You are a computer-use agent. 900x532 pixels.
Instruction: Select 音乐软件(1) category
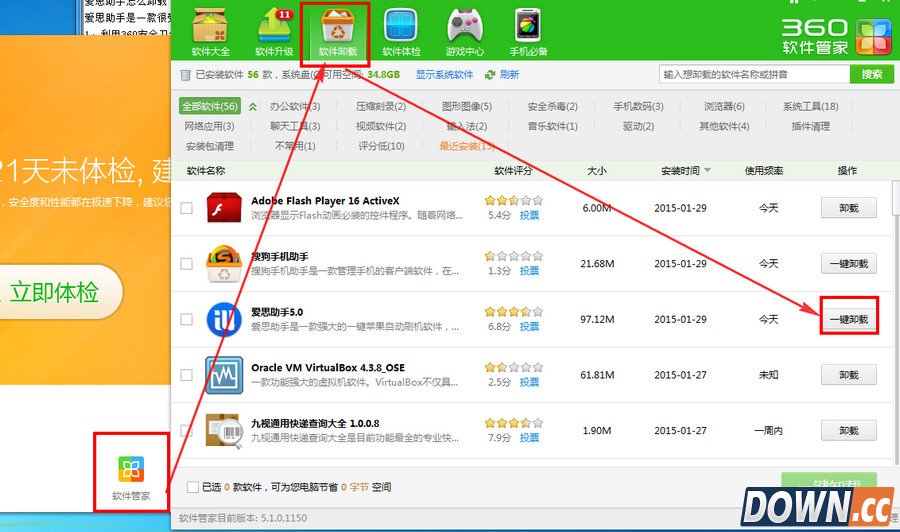tap(553, 126)
